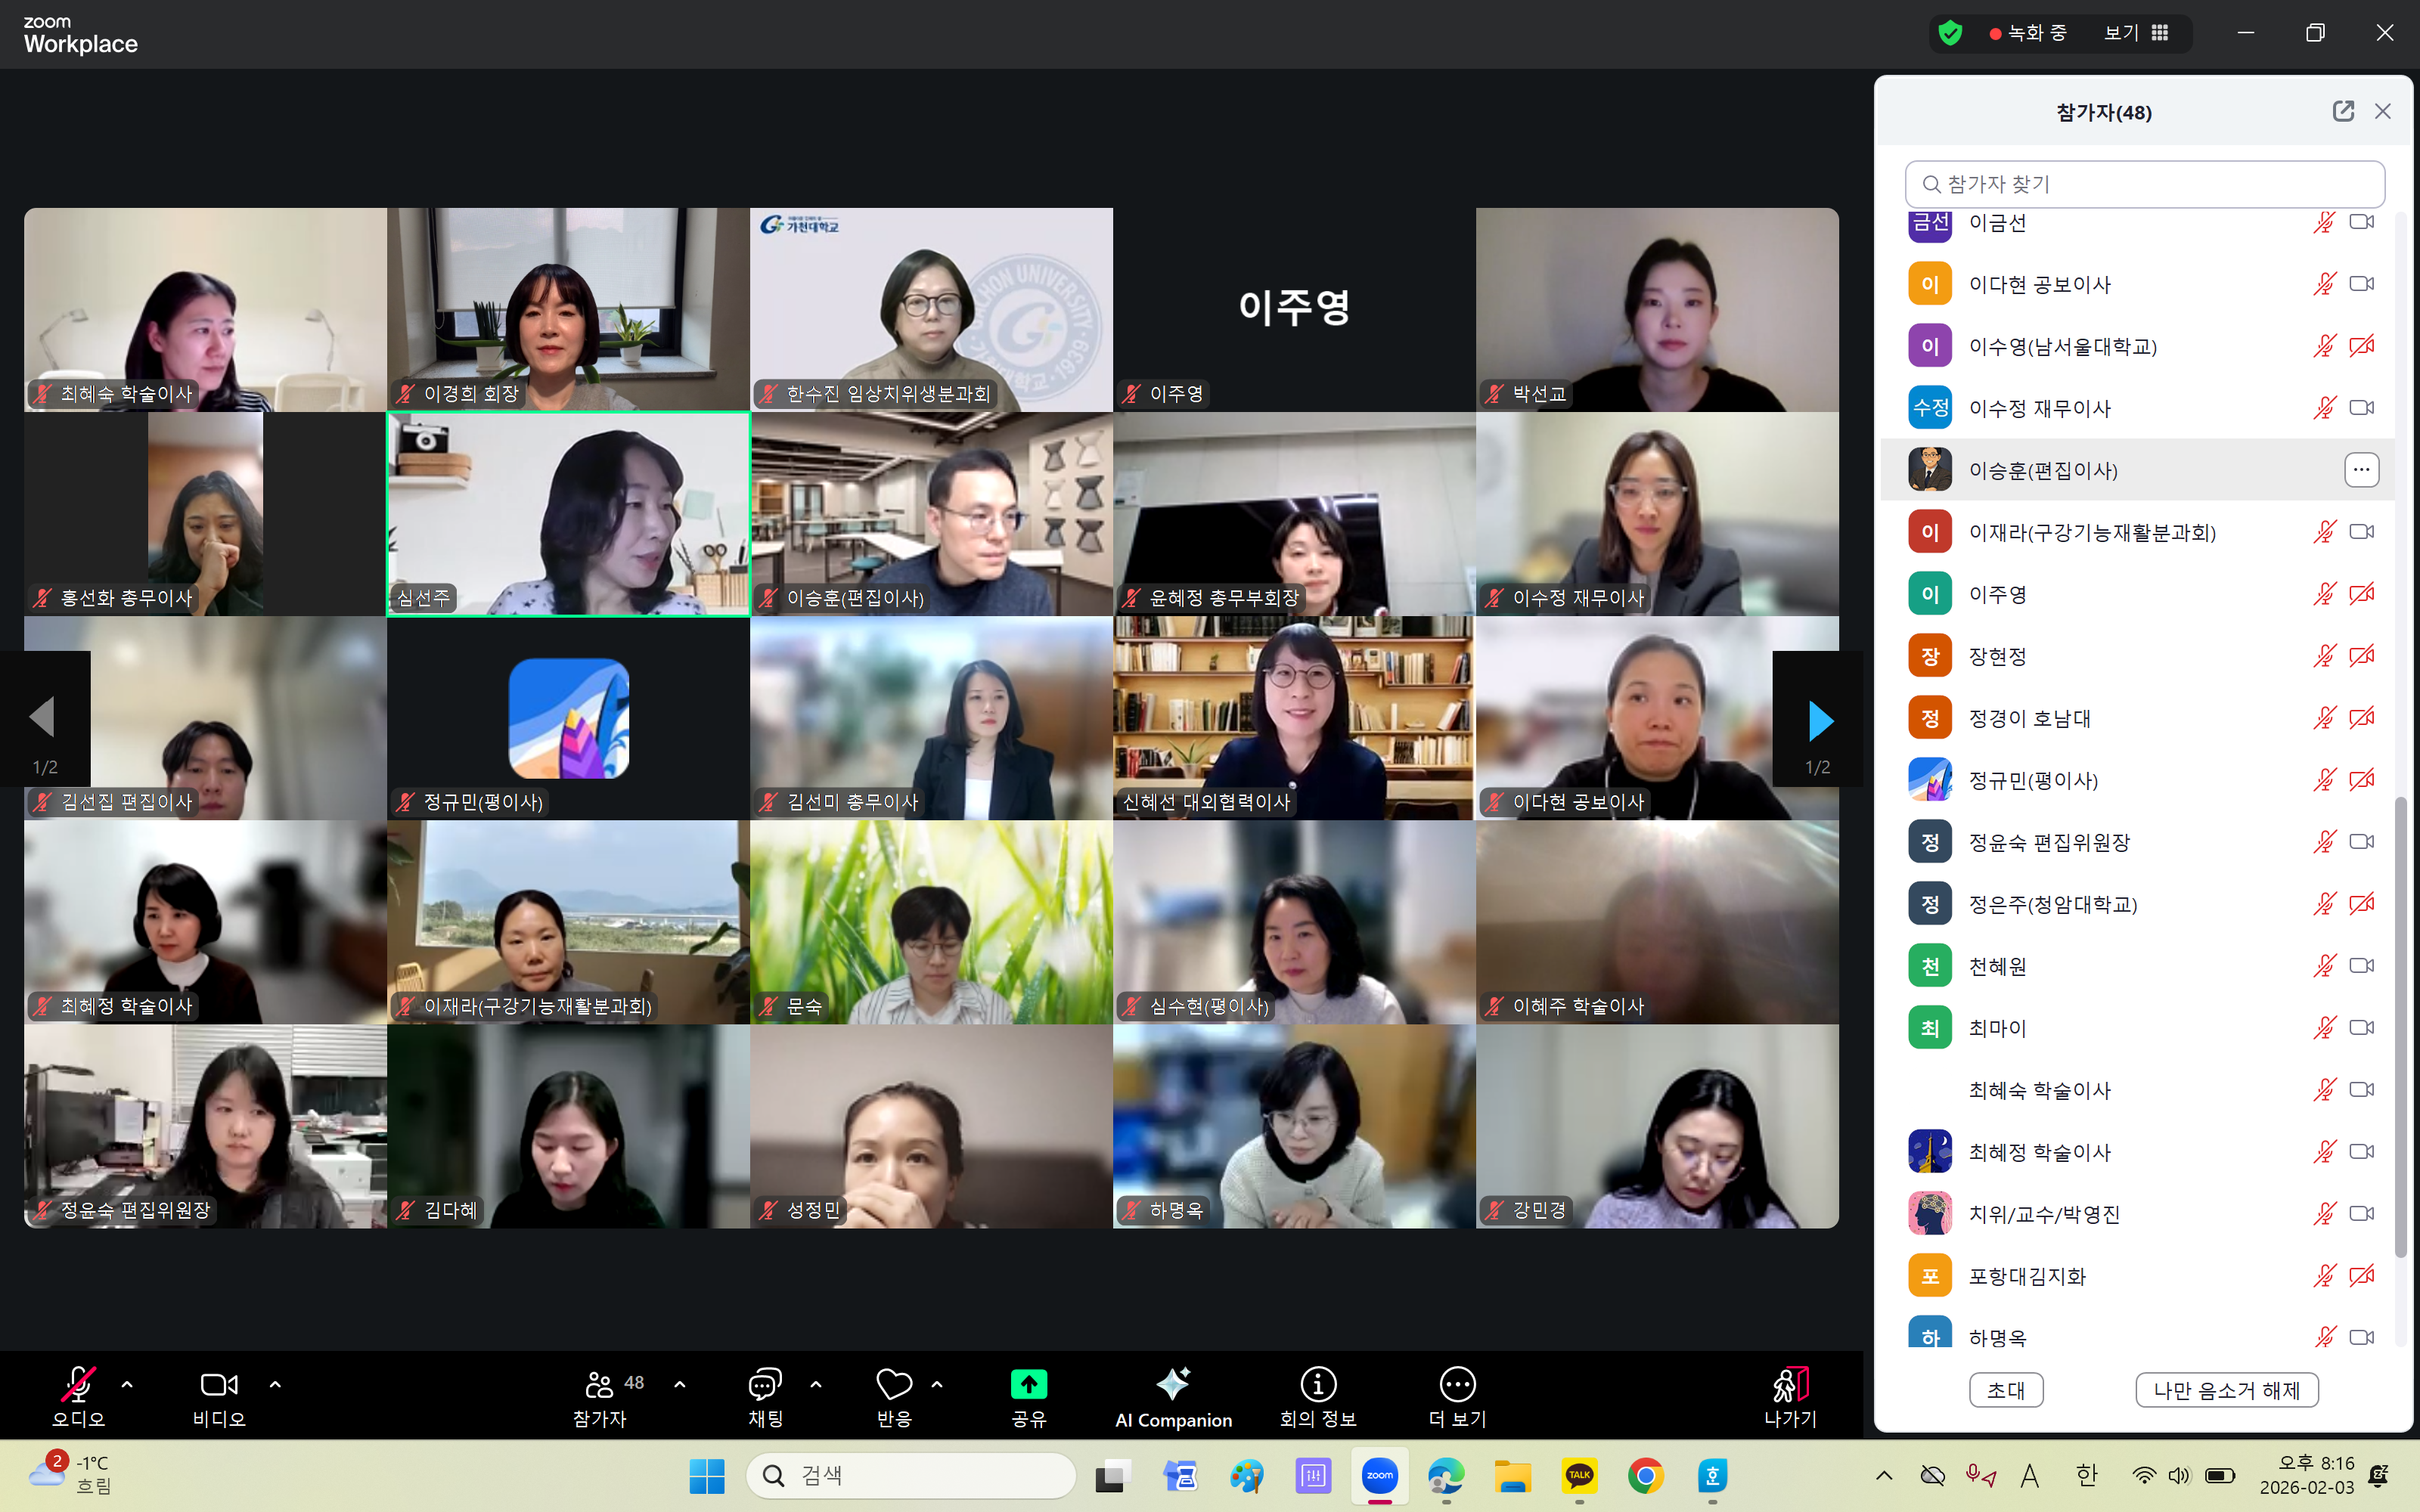Open the 더 보기 more menu
Viewport: 2420px width, 1512px height.
click(x=1457, y=1385)
